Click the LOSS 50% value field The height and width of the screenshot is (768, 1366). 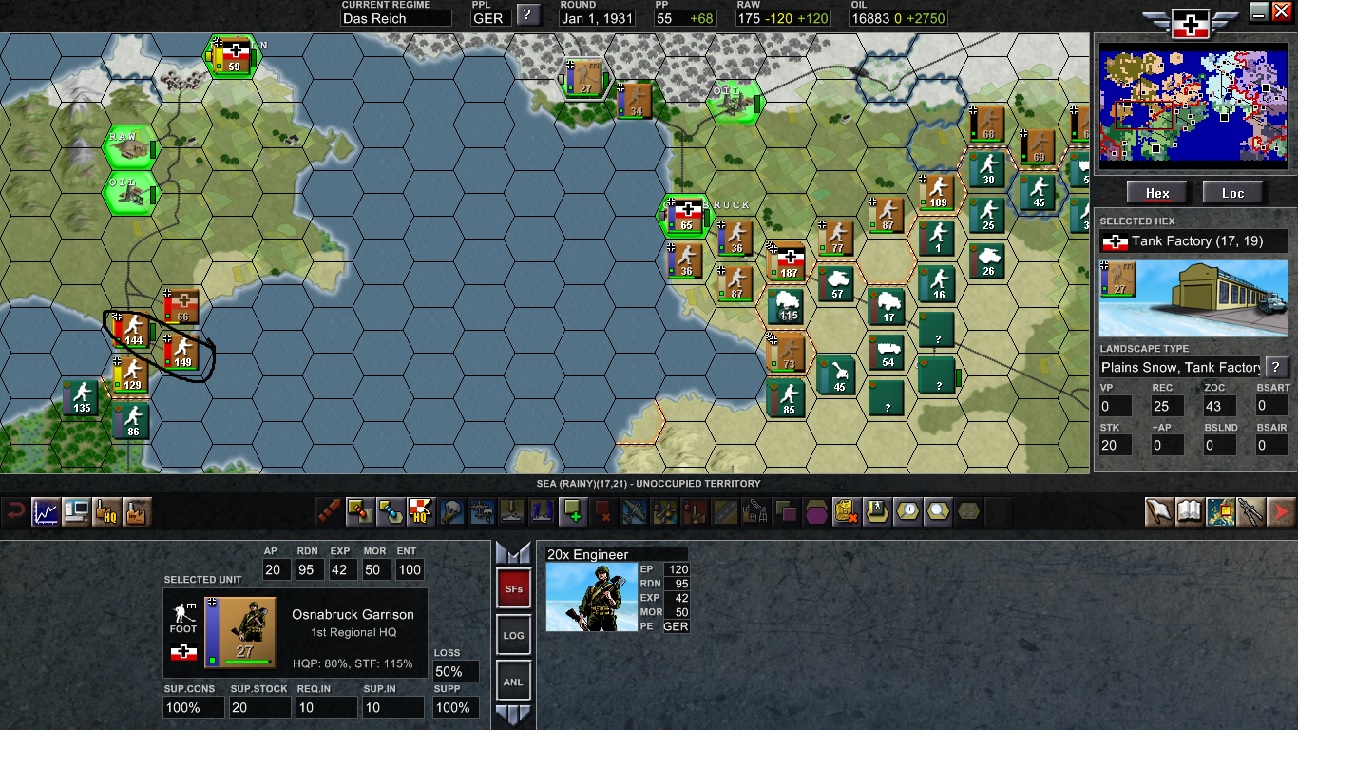point(456,672)
